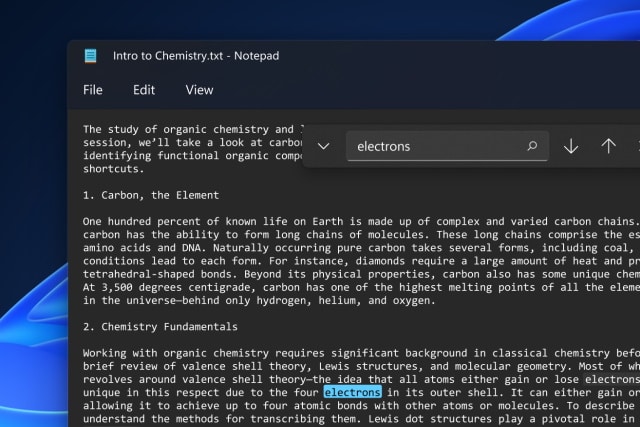The width and height of the screenshot is (640, 427).
Task: Open the File menu
Action: click(93, 90)
